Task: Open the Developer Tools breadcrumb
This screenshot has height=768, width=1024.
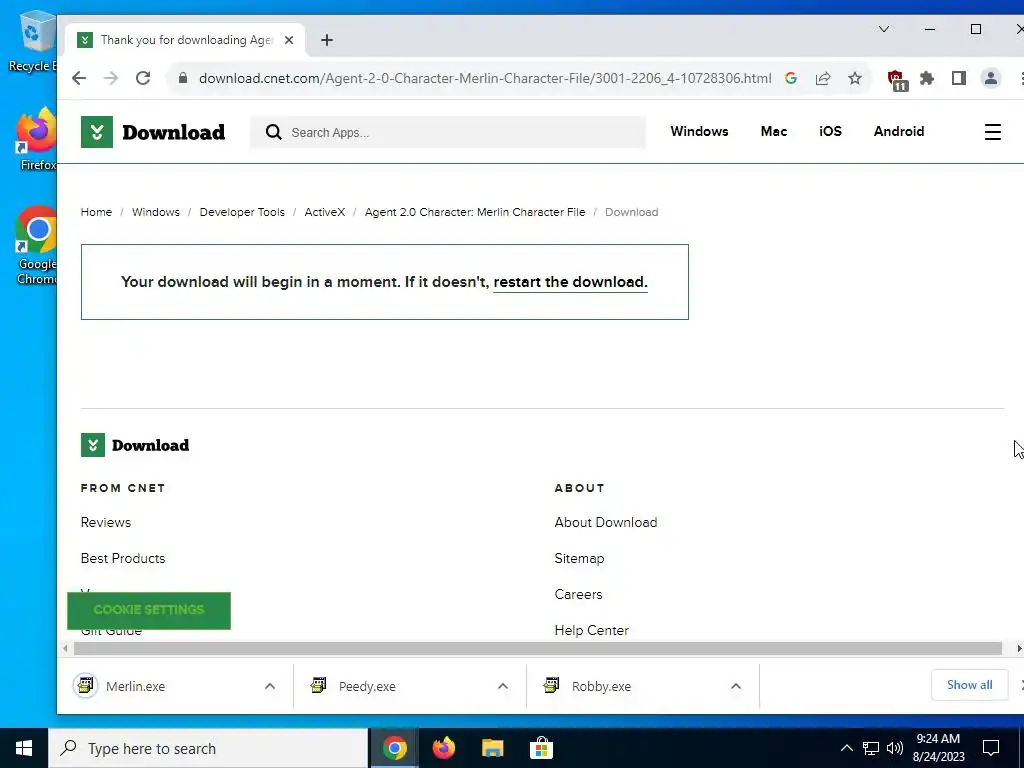Action: (242, 212)
